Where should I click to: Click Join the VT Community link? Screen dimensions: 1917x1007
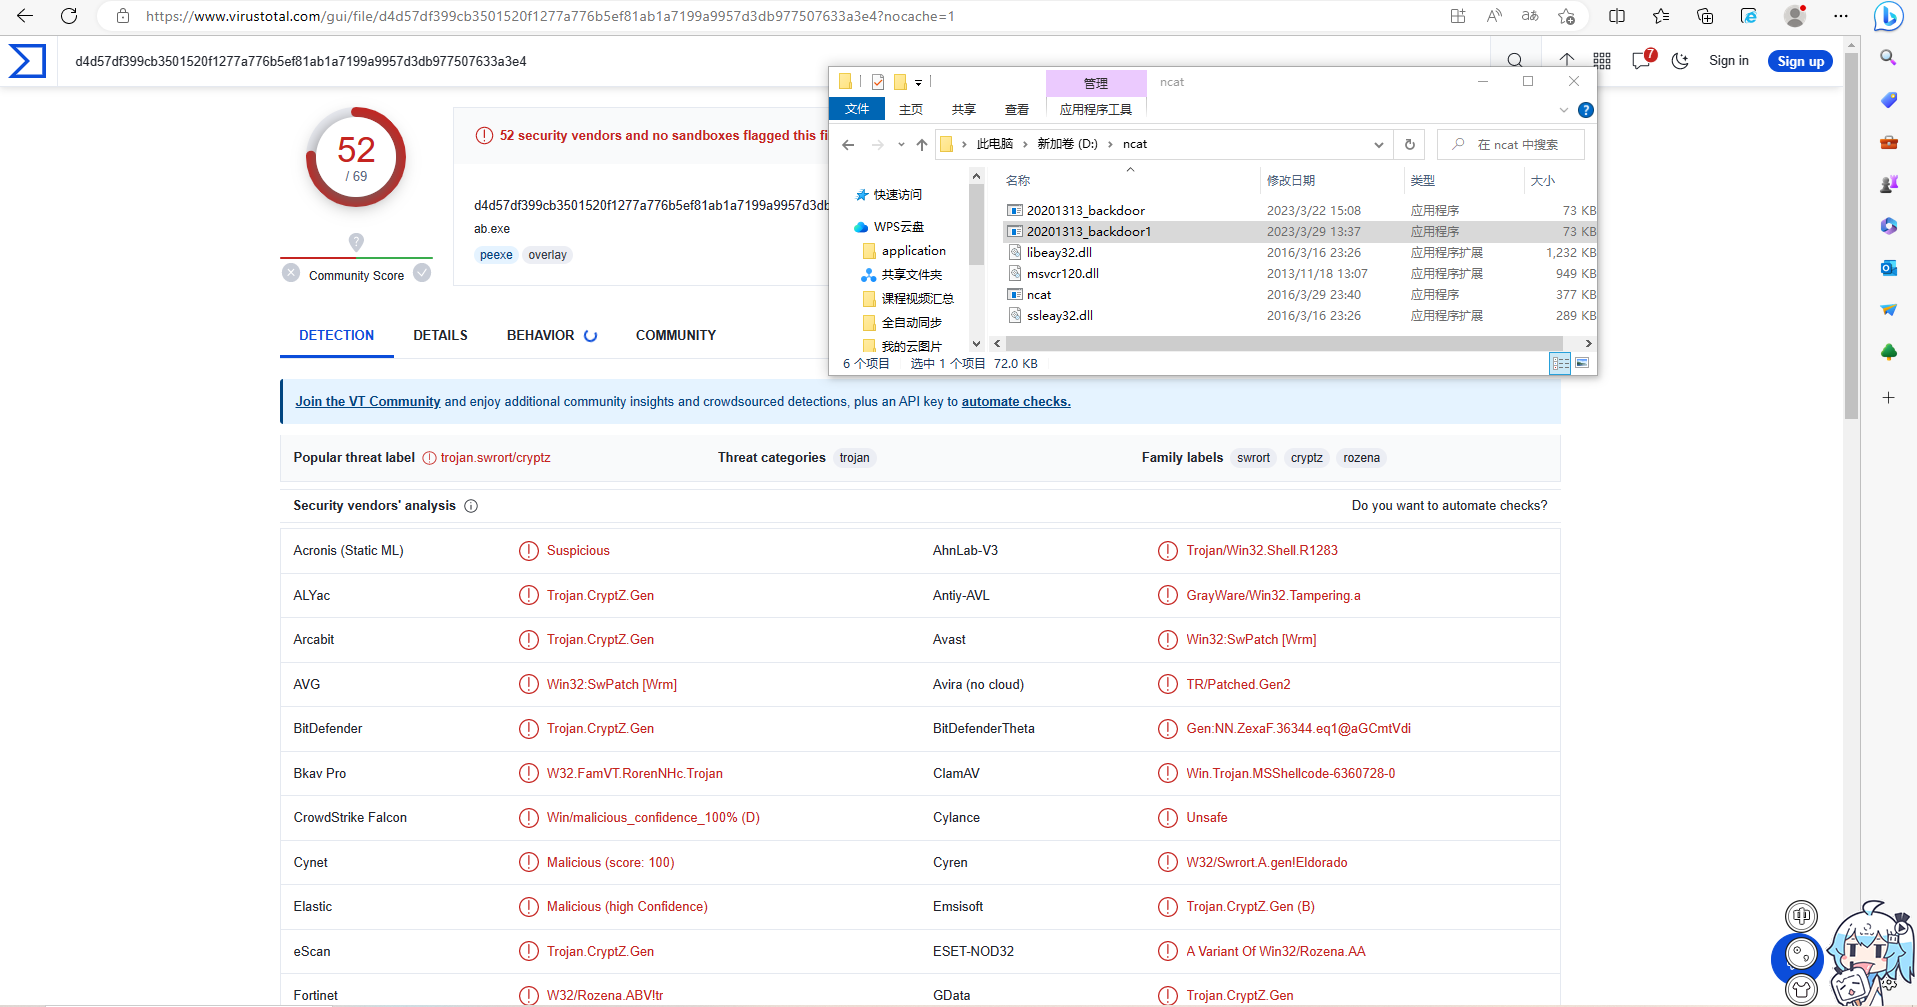pyautogui.click(x=368, y=401)
